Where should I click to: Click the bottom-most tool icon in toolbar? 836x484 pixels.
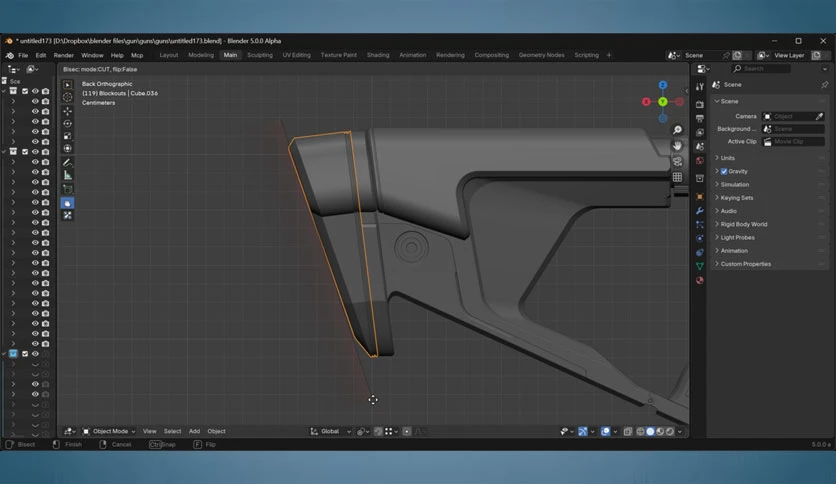[68, 215]
